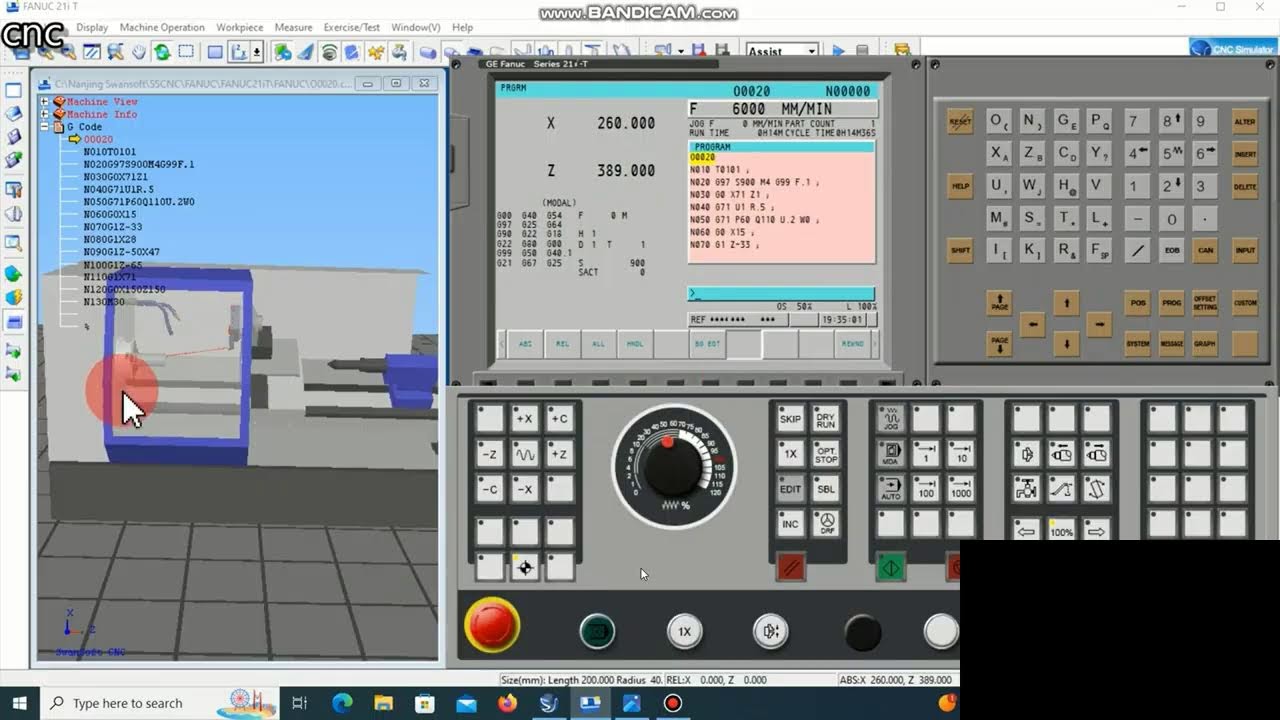Click the red feed hold slash button
This screenshot has height=720, width=1280.
790,568
